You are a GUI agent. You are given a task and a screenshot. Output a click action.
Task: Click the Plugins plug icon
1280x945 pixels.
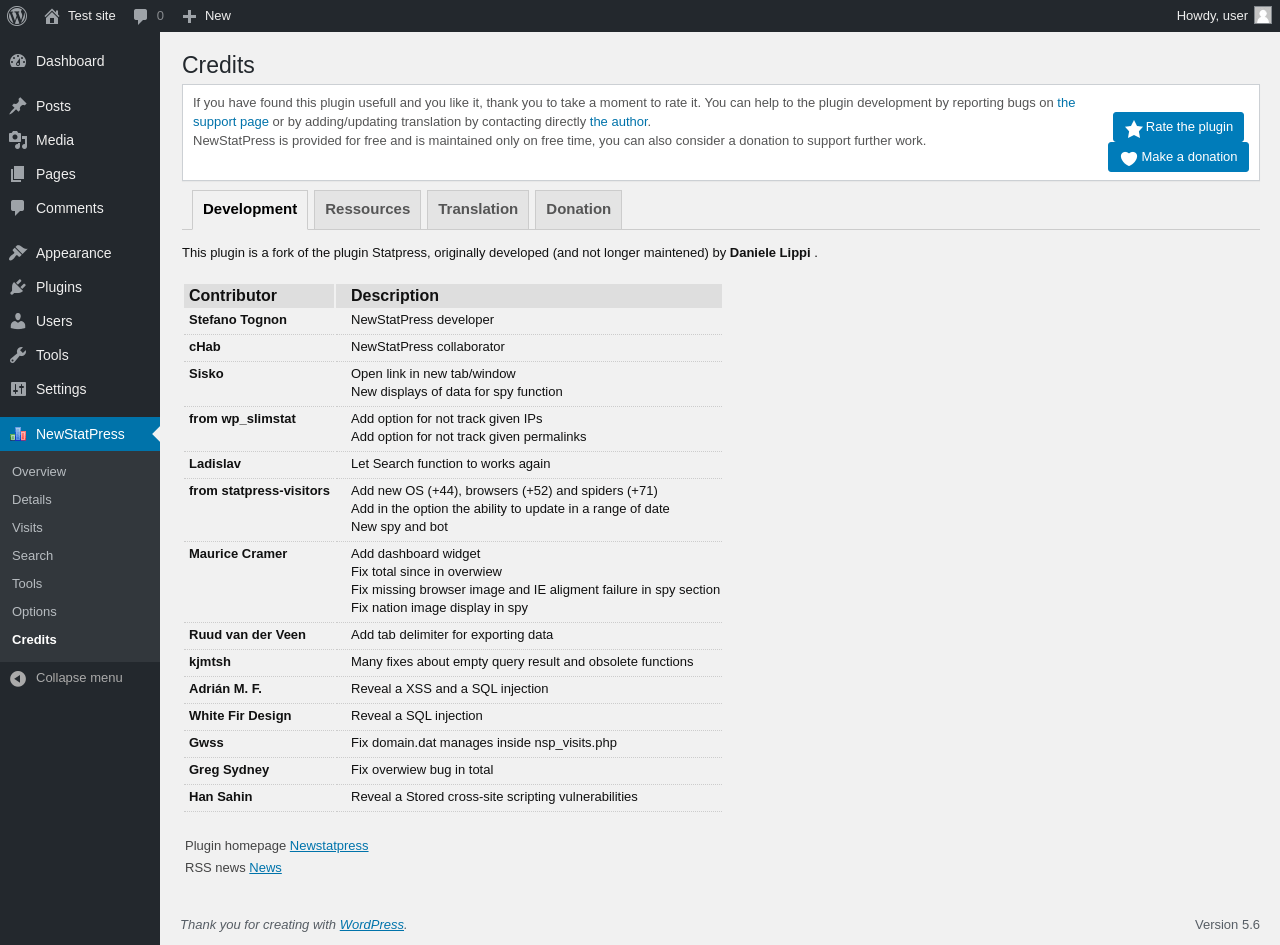click(18, 287)
